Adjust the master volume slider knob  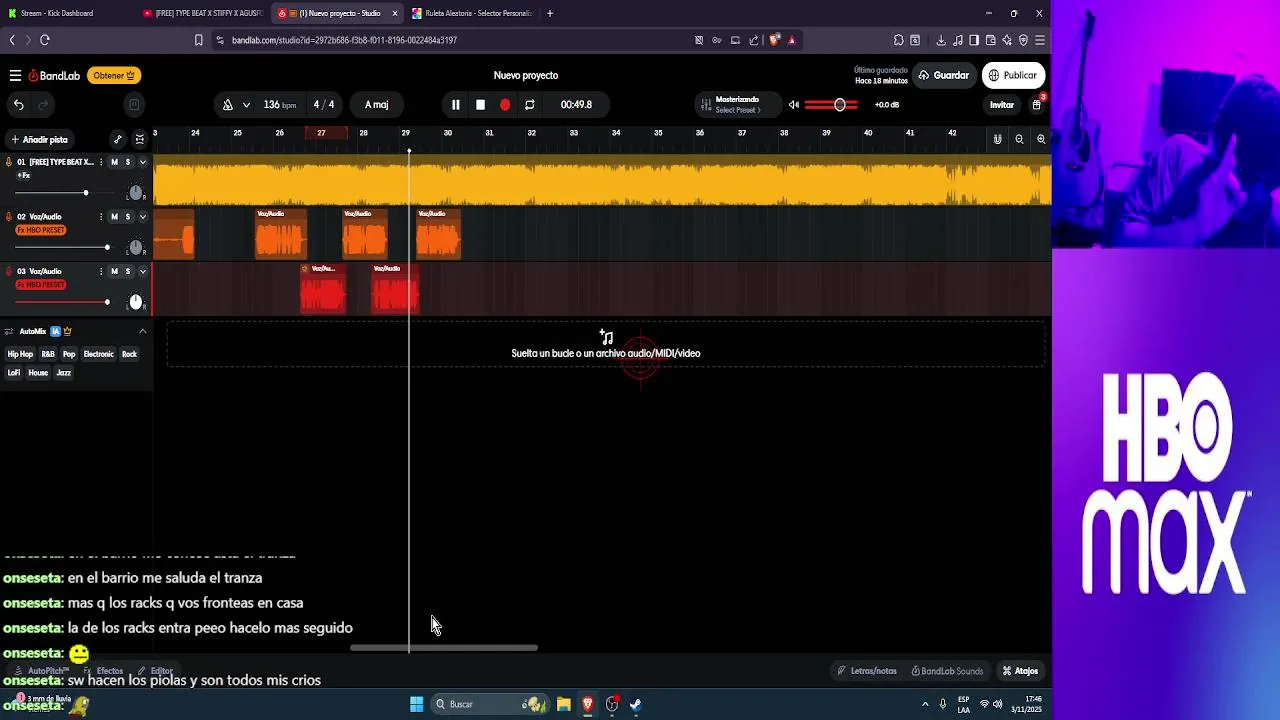[840, 104]
